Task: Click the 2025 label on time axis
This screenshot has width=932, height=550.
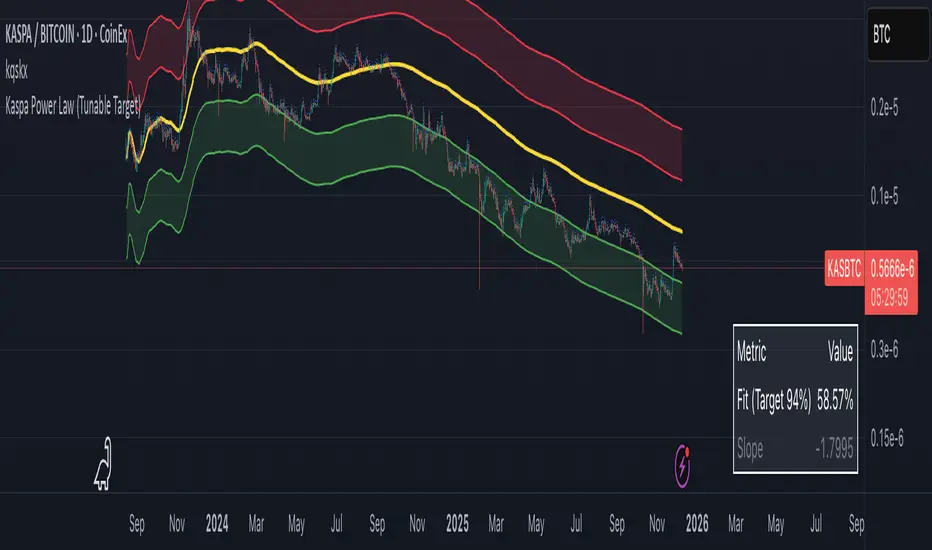Action: [457, 524]
